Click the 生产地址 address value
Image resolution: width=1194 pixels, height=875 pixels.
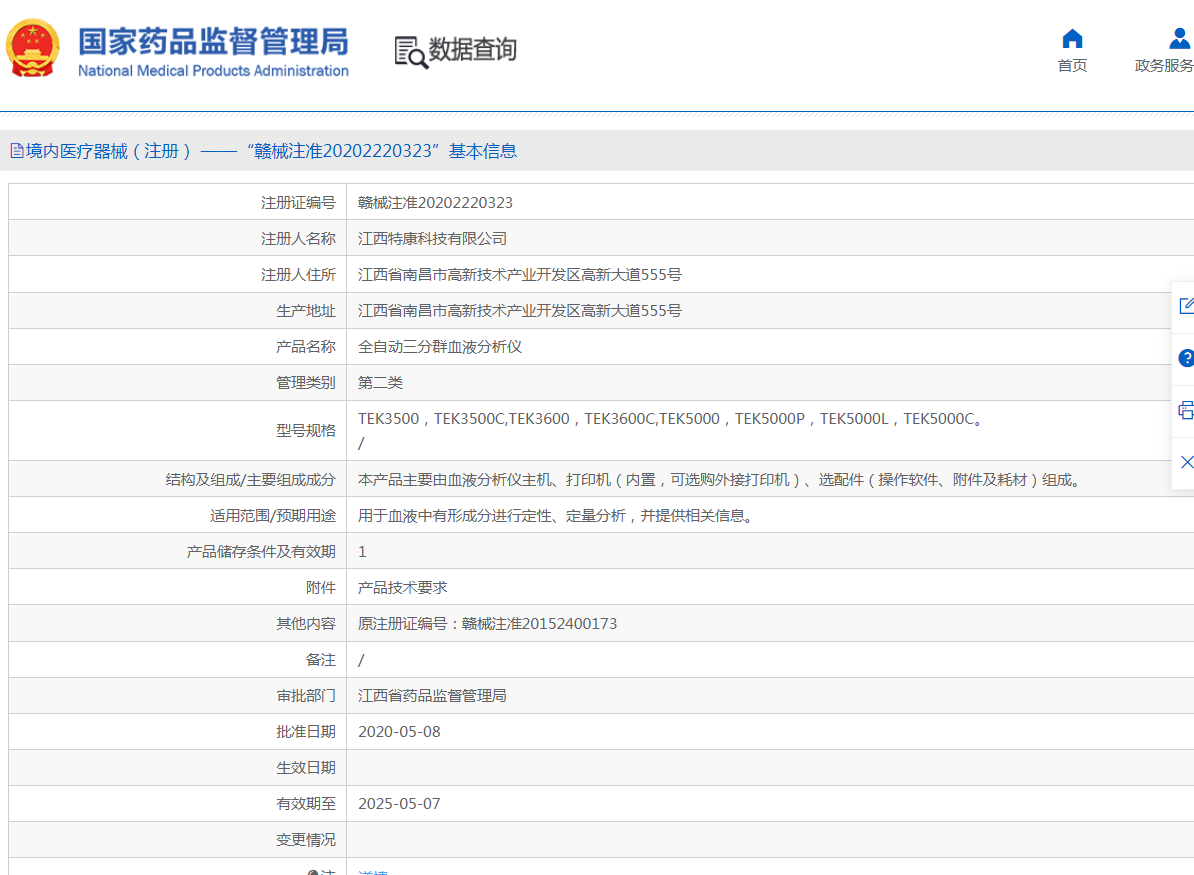coord(519,311)
